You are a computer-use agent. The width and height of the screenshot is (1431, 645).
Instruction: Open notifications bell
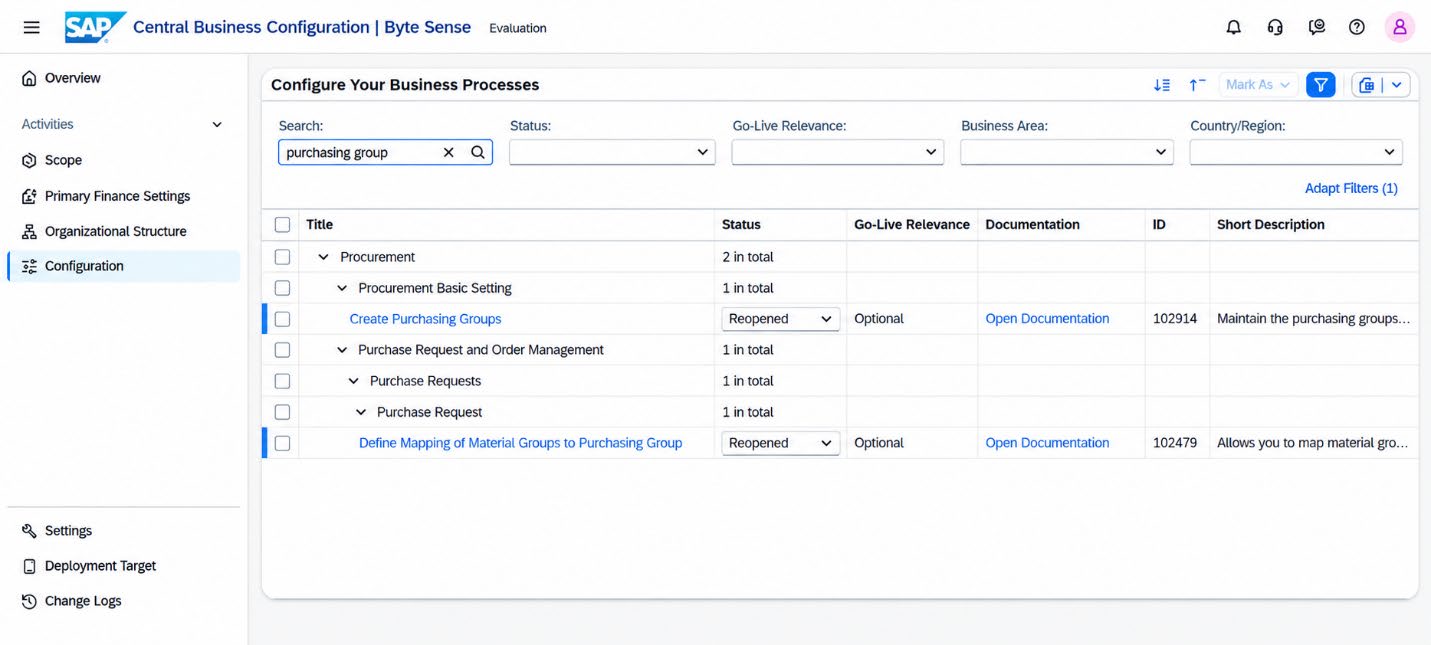(x=1234, y=27)
